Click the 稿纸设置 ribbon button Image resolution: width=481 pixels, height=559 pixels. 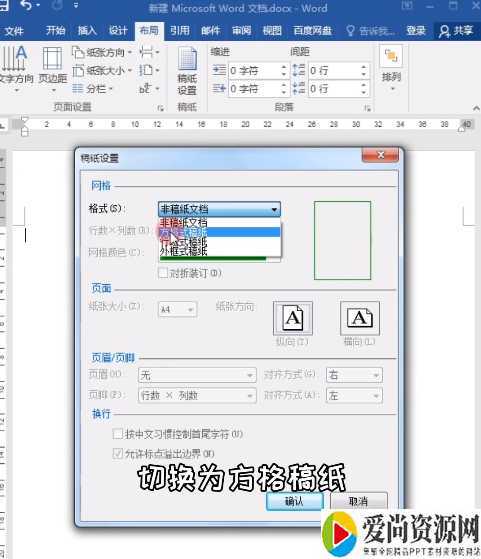187,71
